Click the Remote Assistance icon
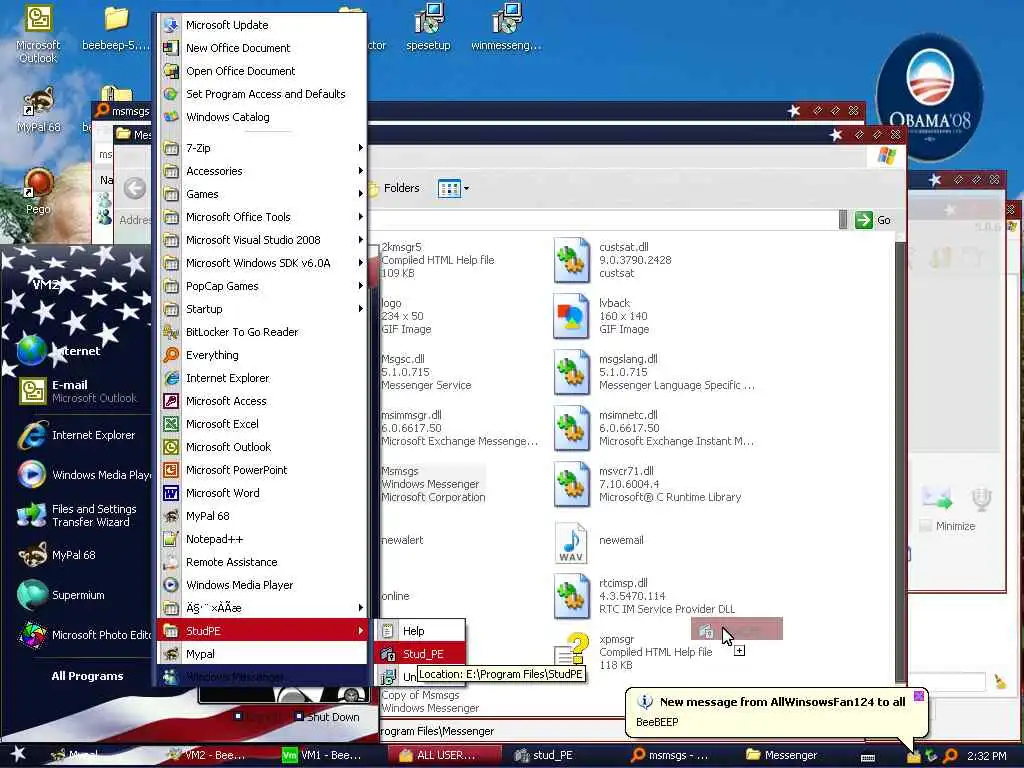 click(x=171, y=562)
